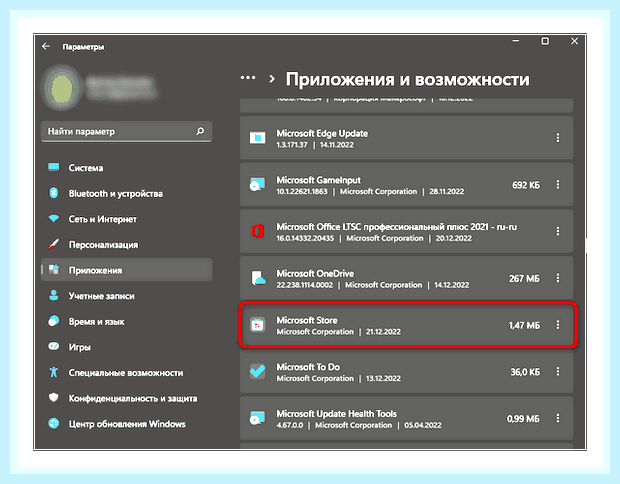Click the accessibility figure icon
Image resolution: width=620 pixels, height=484 pixels.
coord(54,372)
